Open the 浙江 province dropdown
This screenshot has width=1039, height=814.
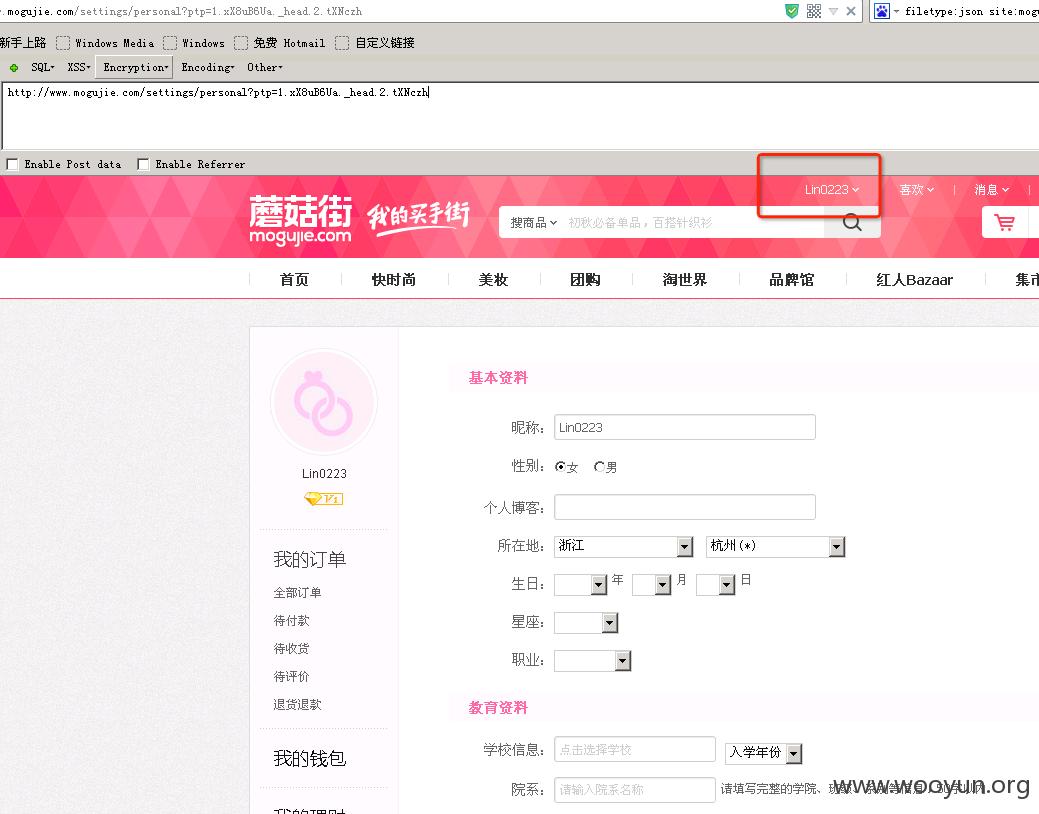623,546
